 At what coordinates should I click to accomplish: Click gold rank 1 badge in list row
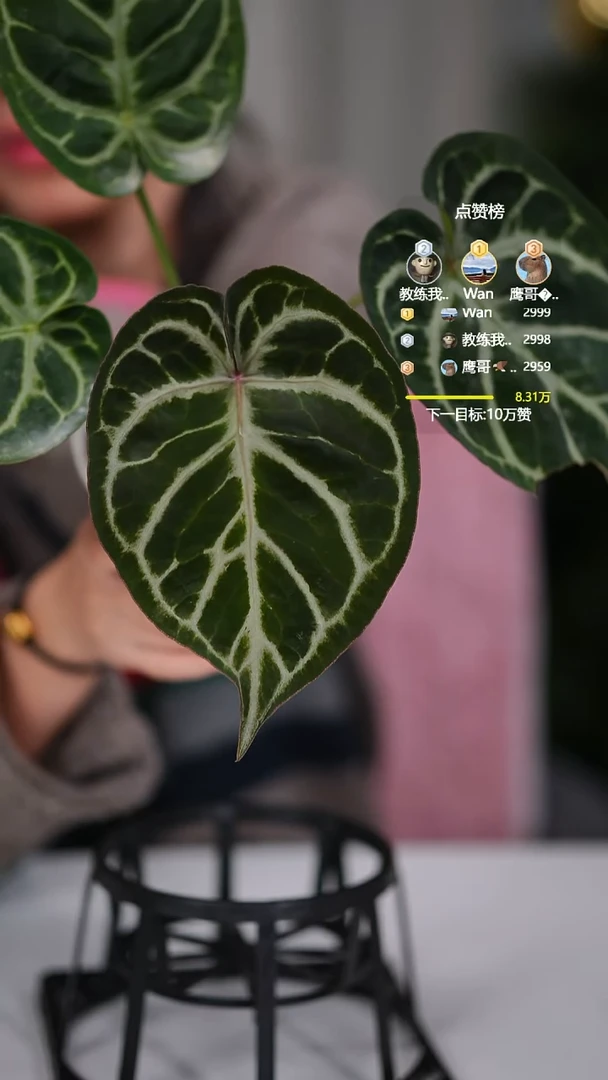pyautogui.click(x=407, y=313)
